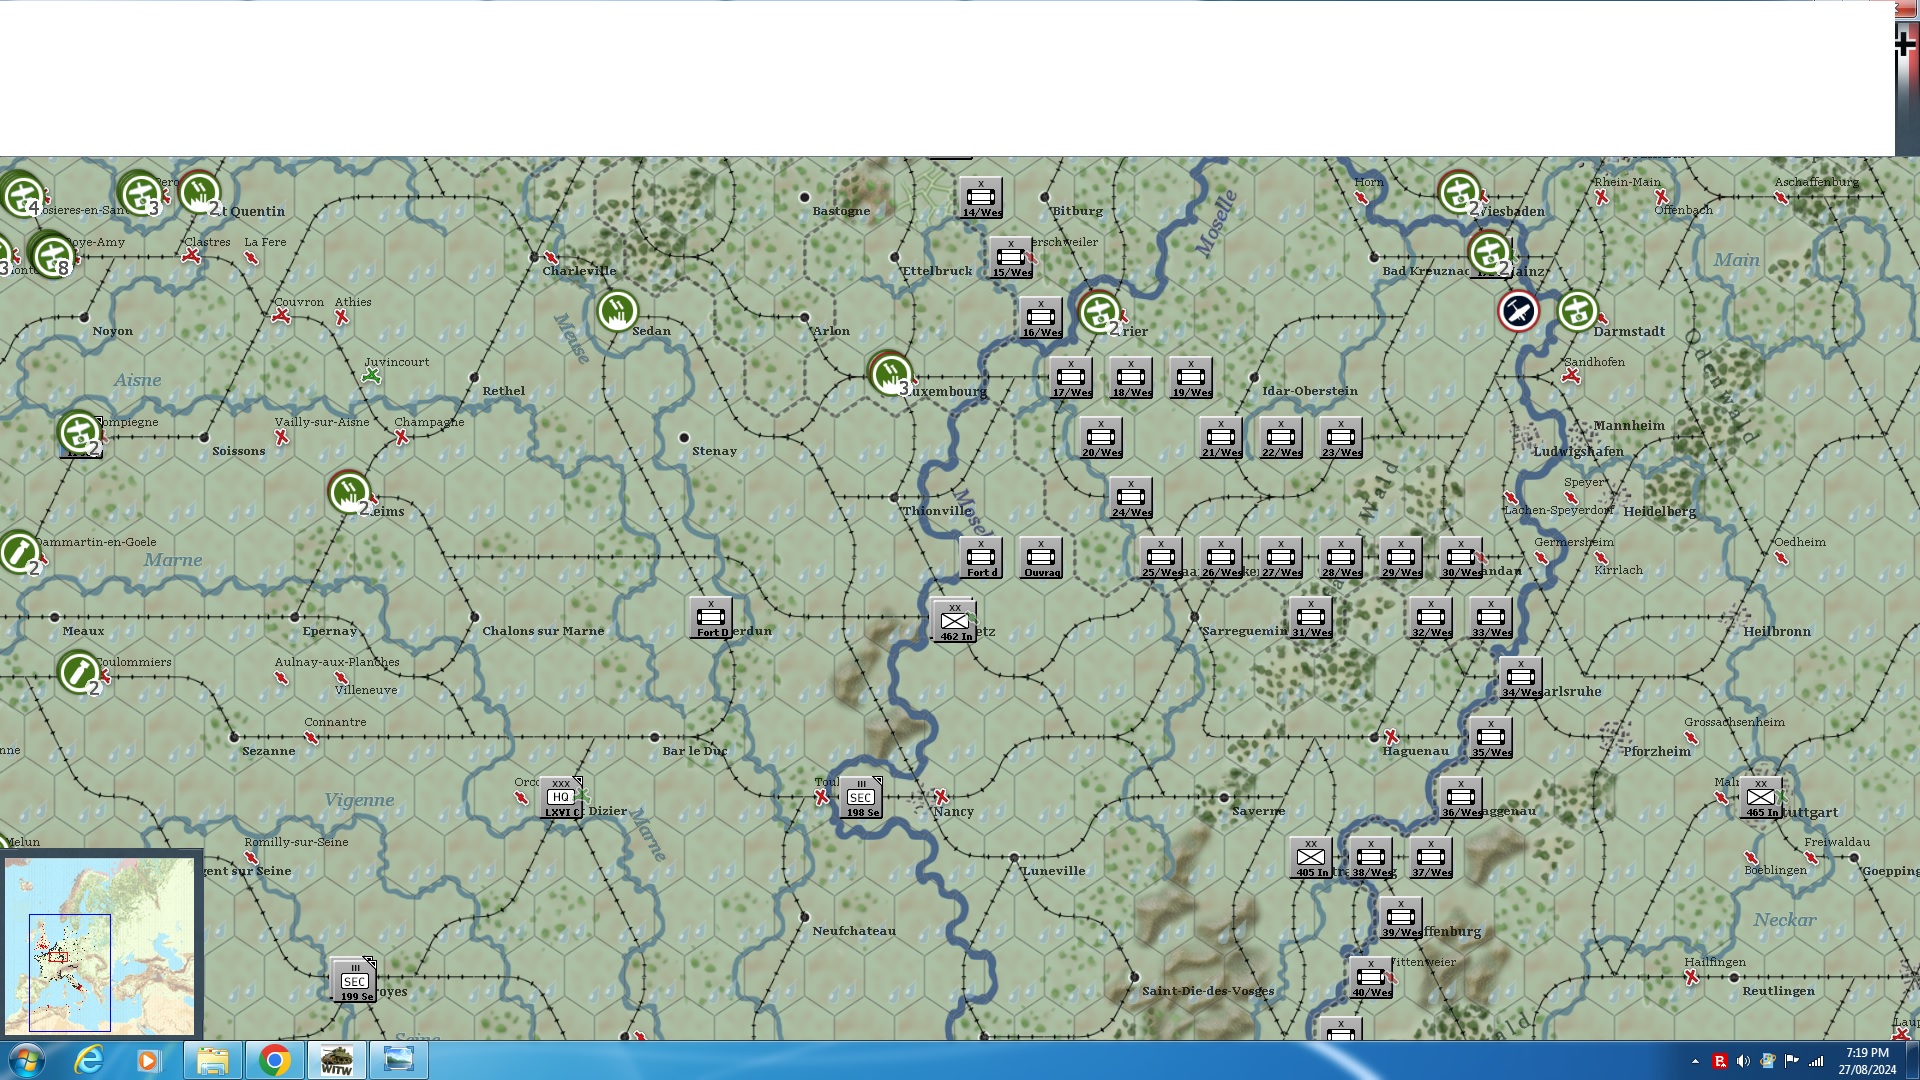
Task: Click the 24/West Wall unit counter
Action: (x=1131, y=498)
